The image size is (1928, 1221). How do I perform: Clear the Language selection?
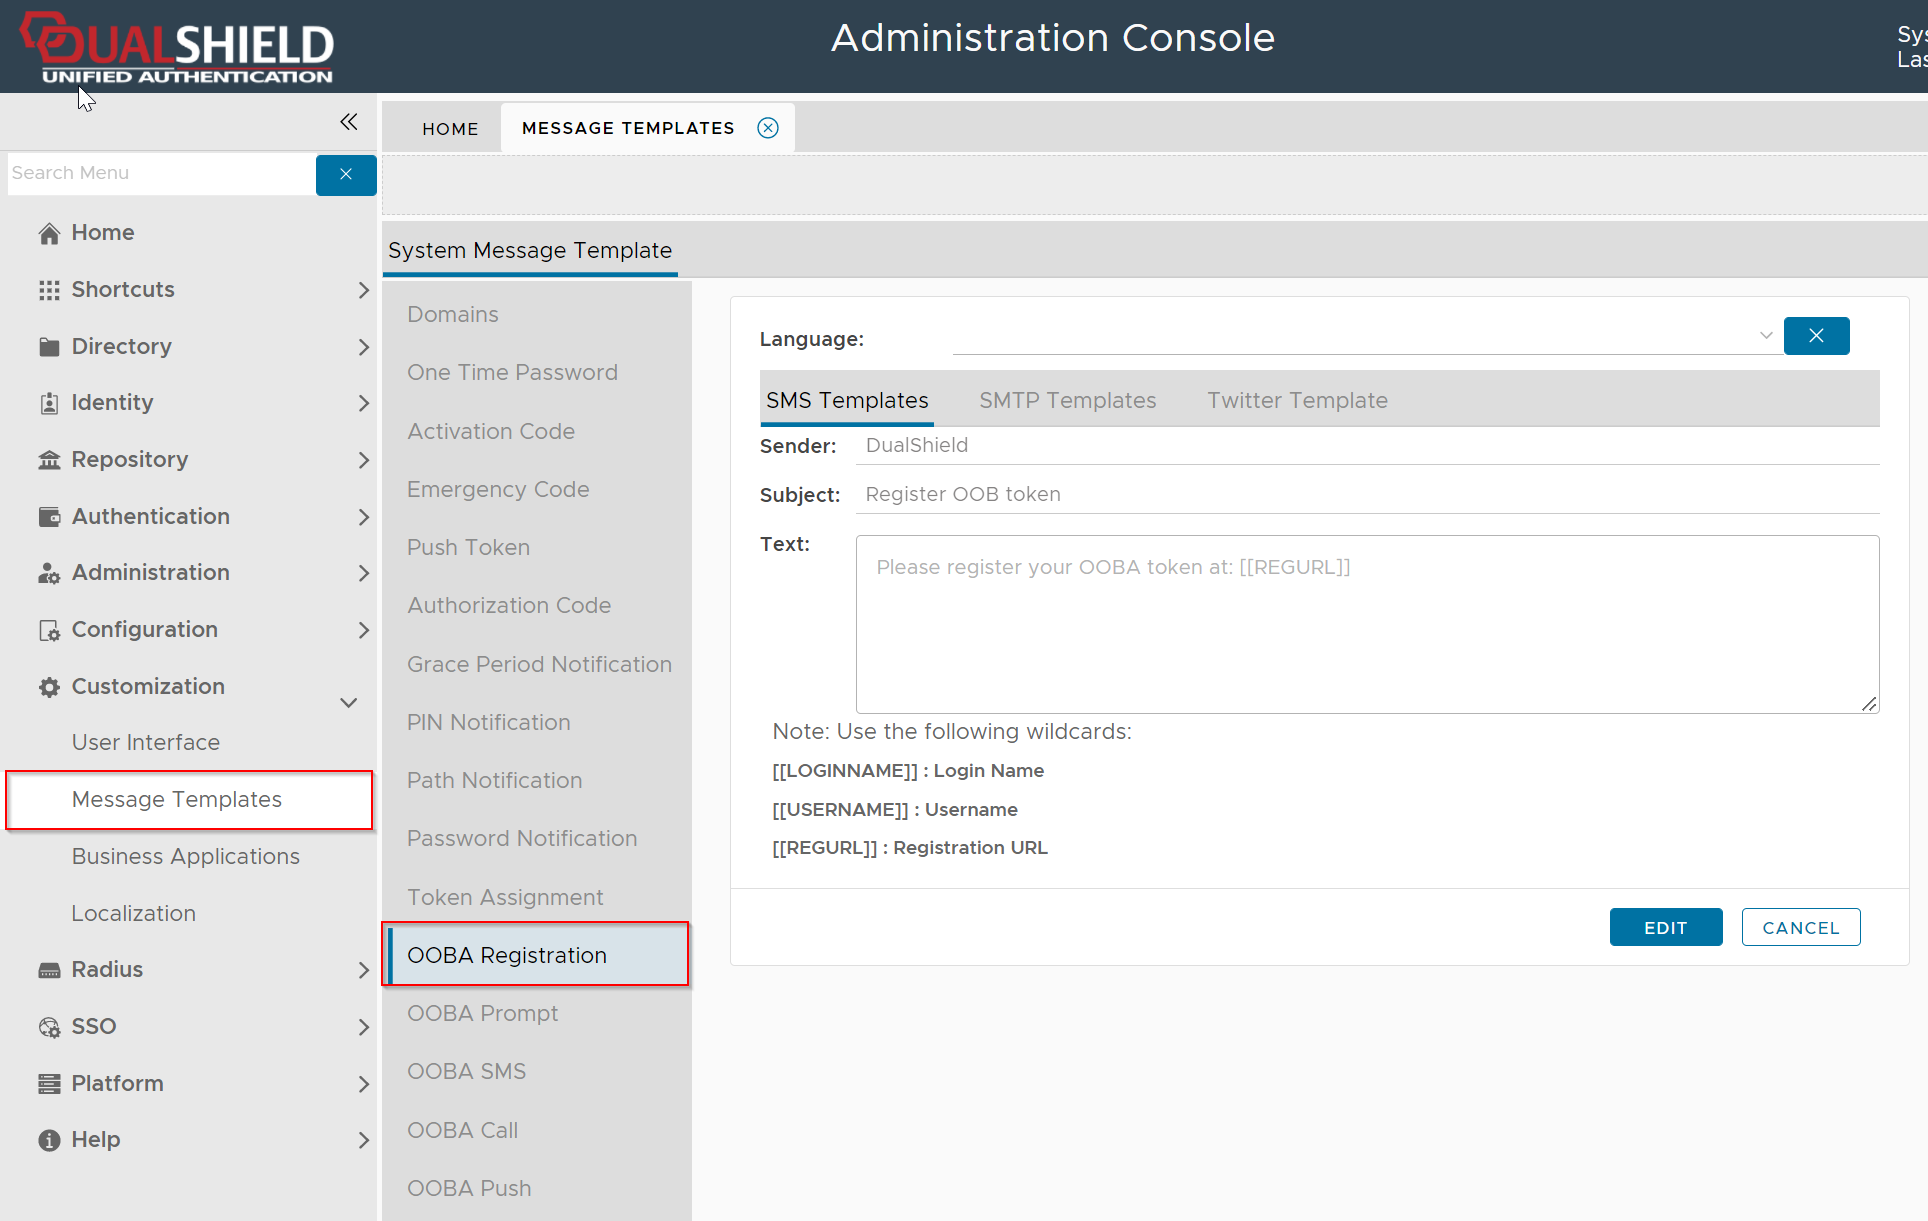coord(1816,336)
